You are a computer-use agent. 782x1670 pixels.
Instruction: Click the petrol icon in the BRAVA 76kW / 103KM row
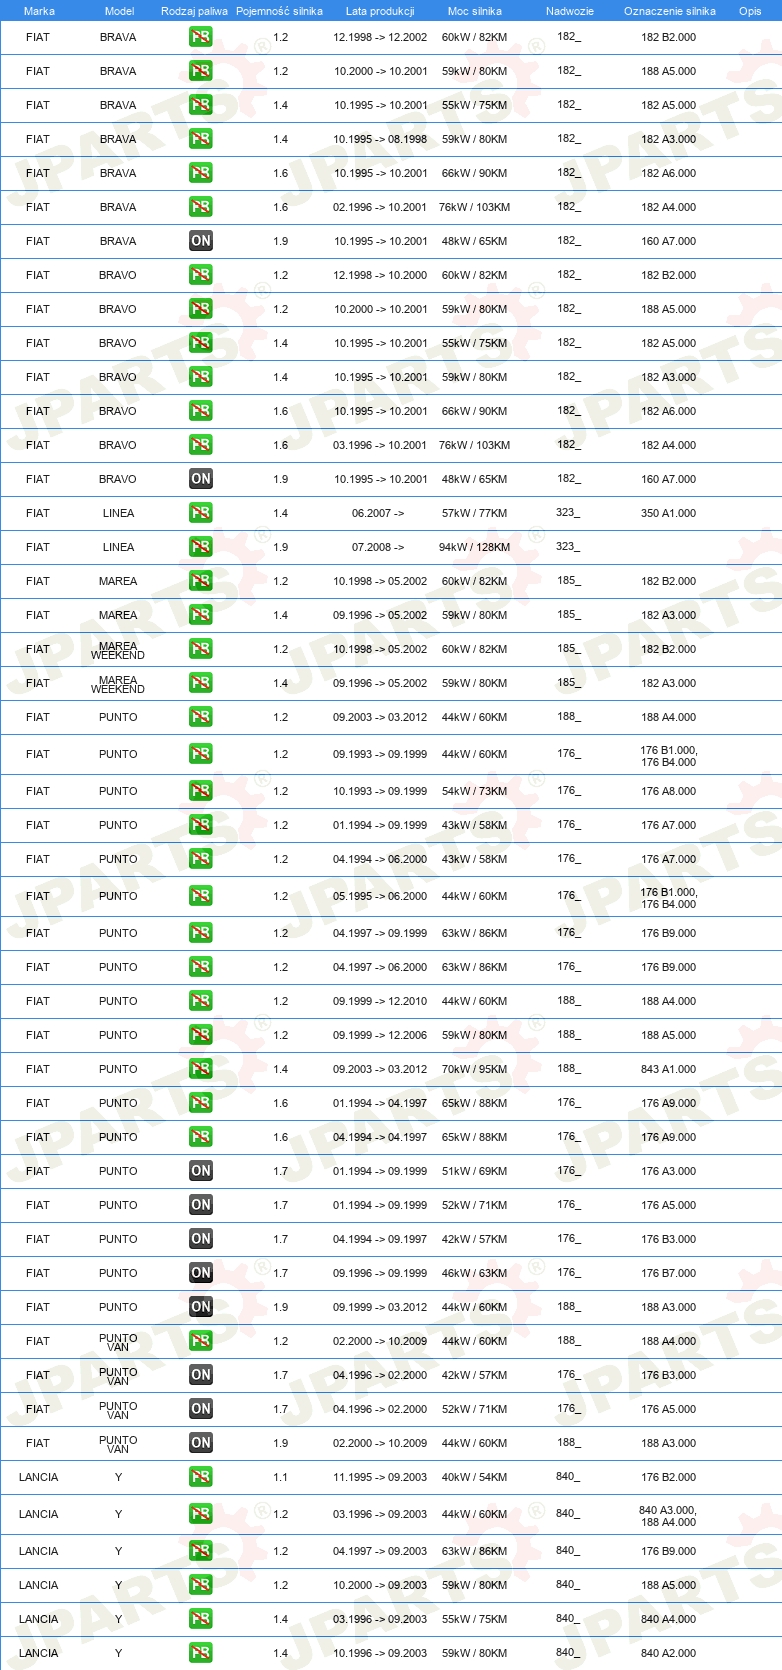pos(201,207)
